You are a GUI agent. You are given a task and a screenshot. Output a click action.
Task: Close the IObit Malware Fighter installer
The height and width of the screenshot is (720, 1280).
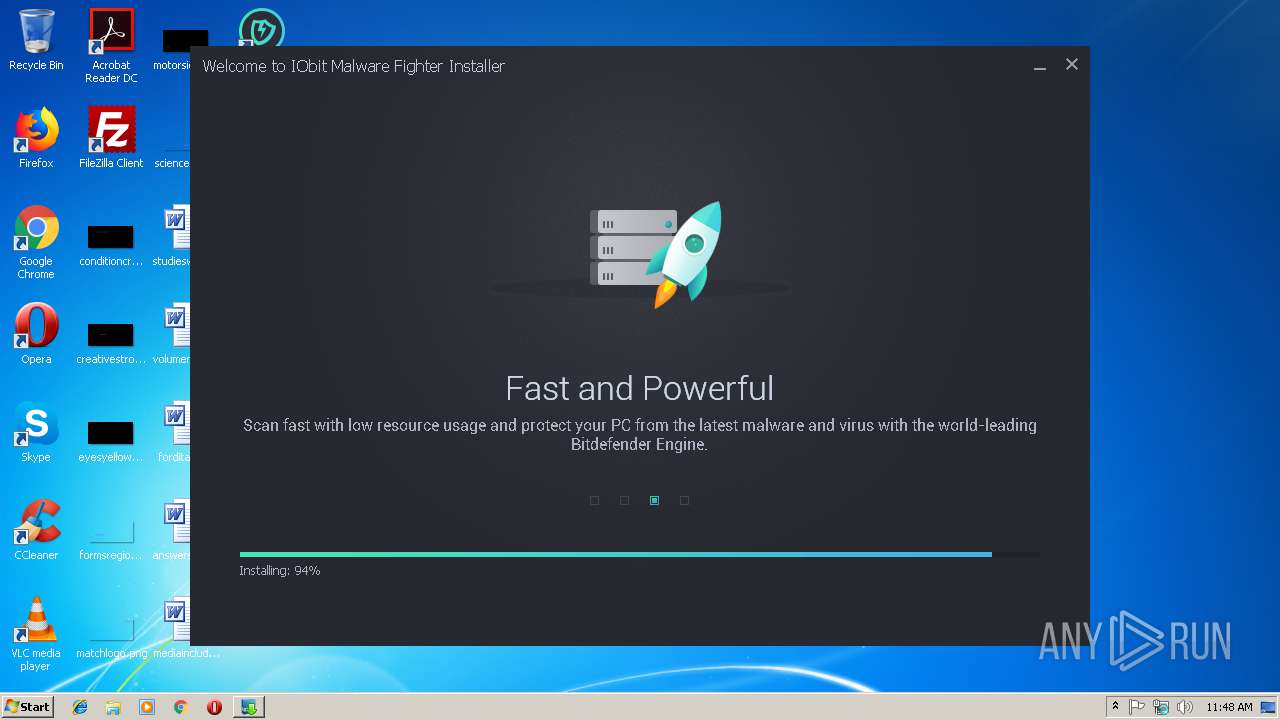pyautogui.click(x=1072, y=65)
